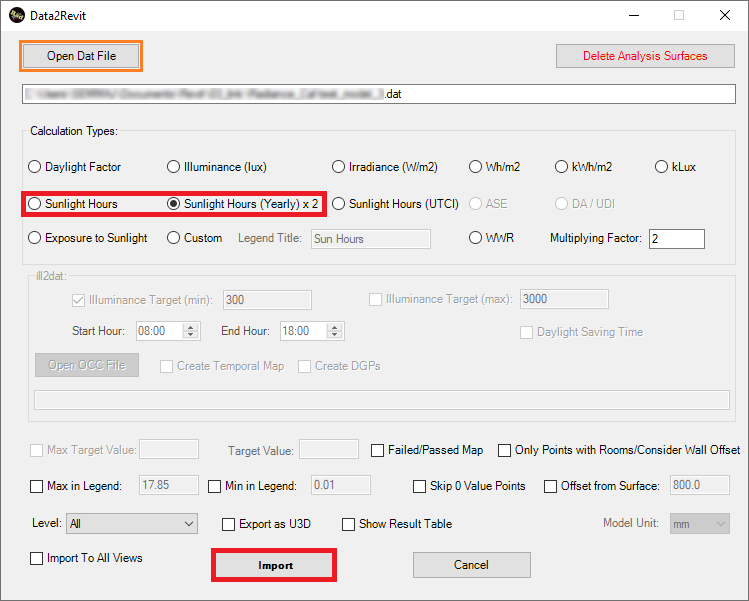This screenshot has width=749, height=601.
Task: Select the plain Sunlight Hours radio button
Action: pos(34,204)
